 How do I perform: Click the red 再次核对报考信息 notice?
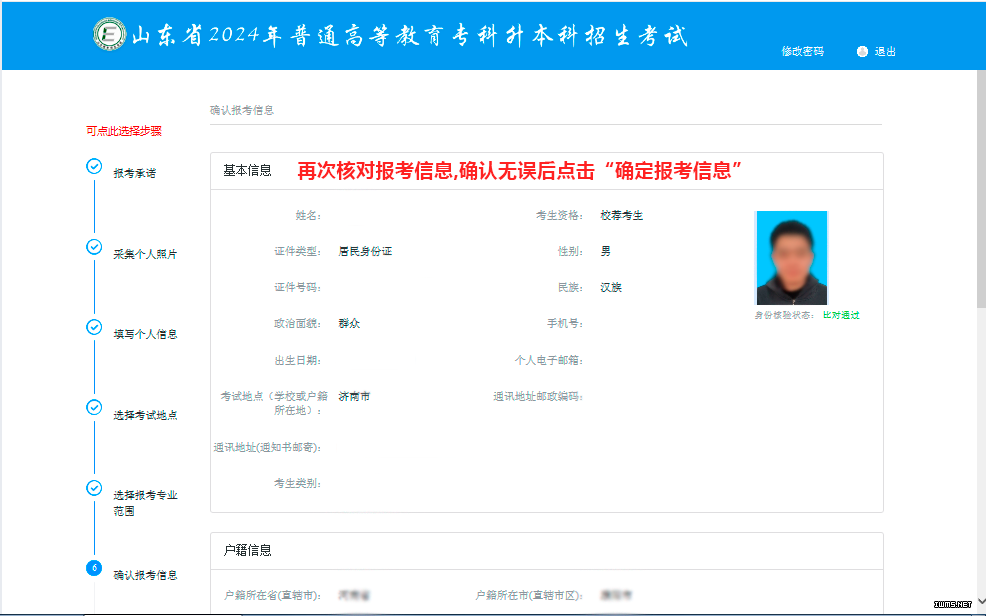(519, 170)
